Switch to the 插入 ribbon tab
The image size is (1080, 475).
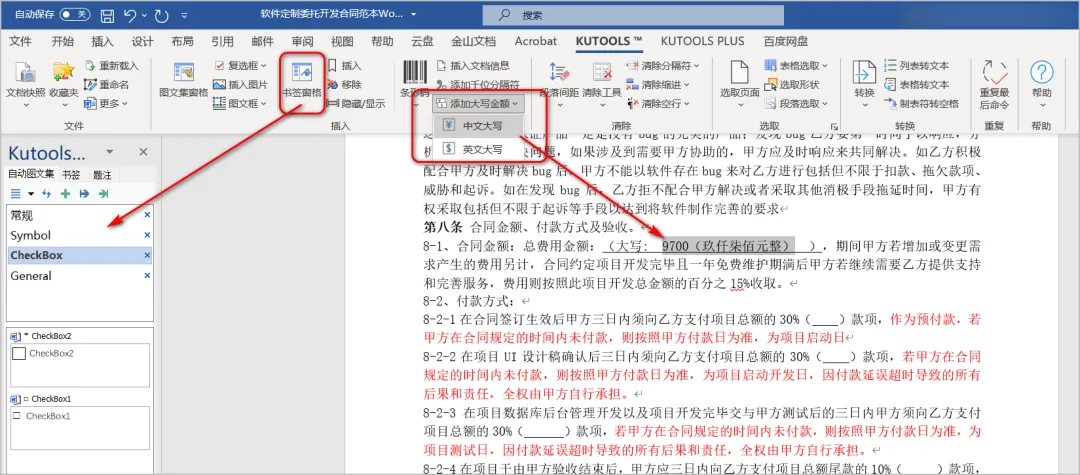(x=103, y=41)
